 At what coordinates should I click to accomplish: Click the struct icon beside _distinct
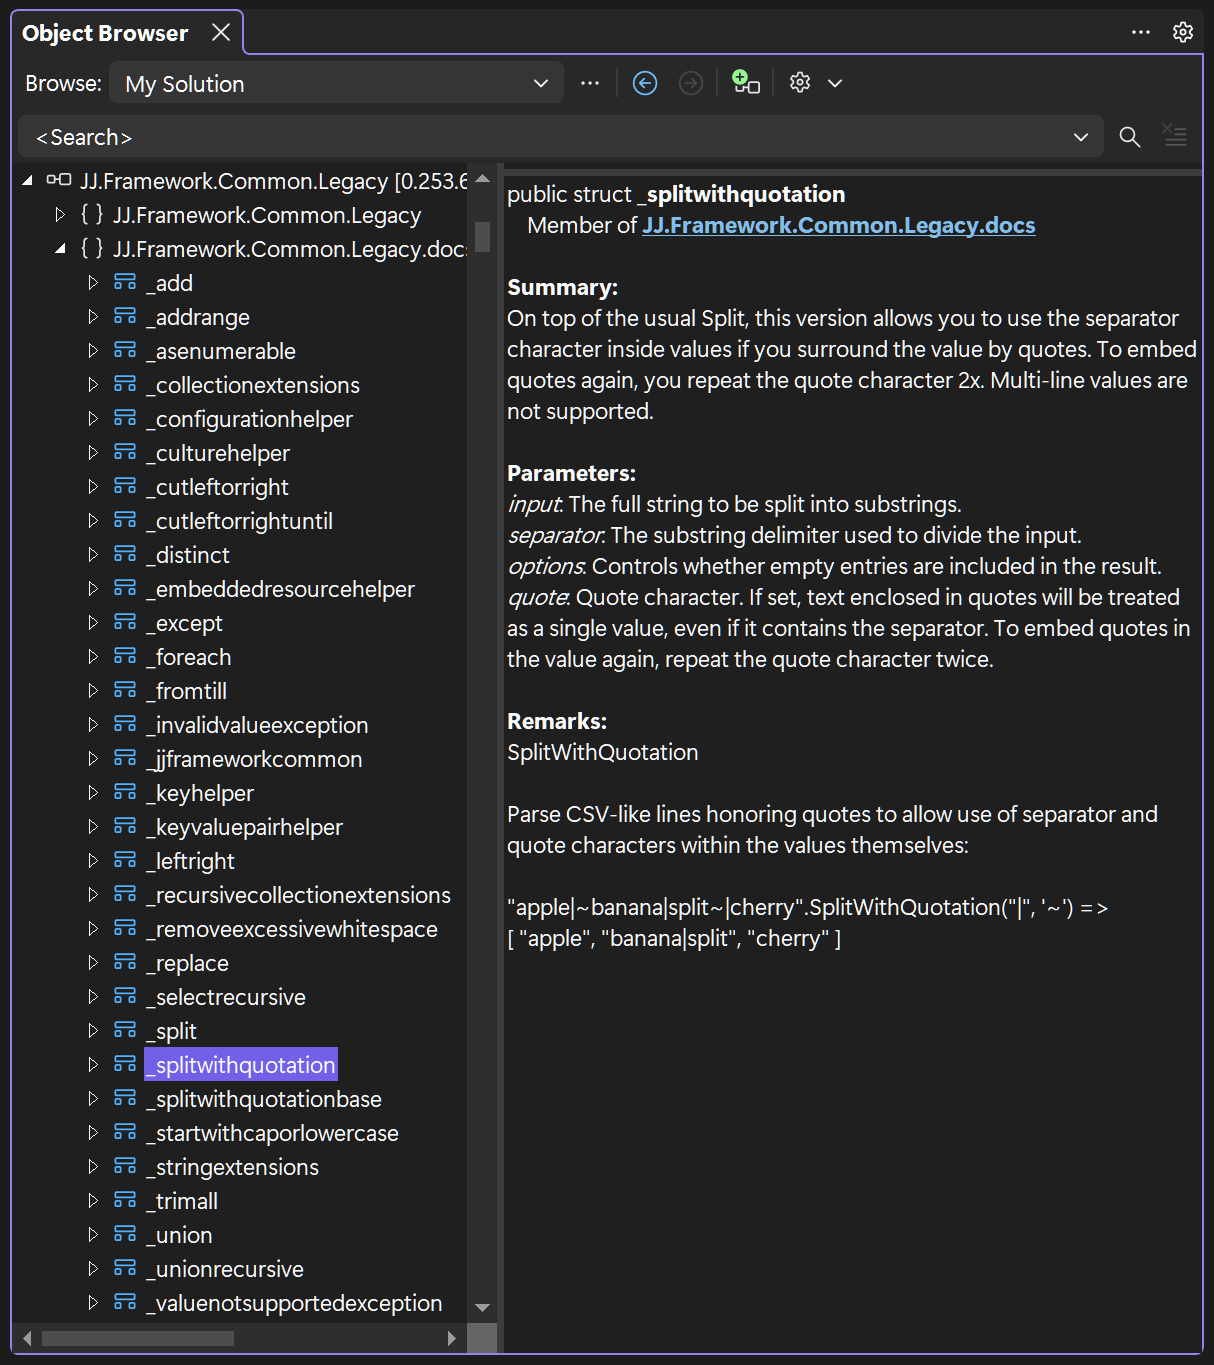(x=125, y=555)
